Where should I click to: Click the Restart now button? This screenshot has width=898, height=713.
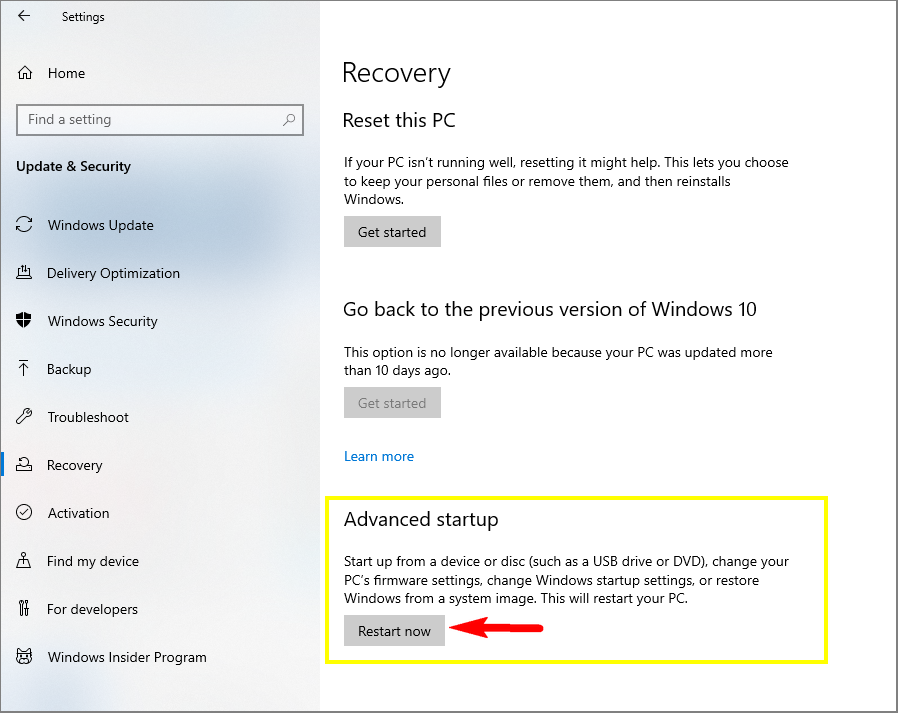pyautogui.click(x=394, y=631)
